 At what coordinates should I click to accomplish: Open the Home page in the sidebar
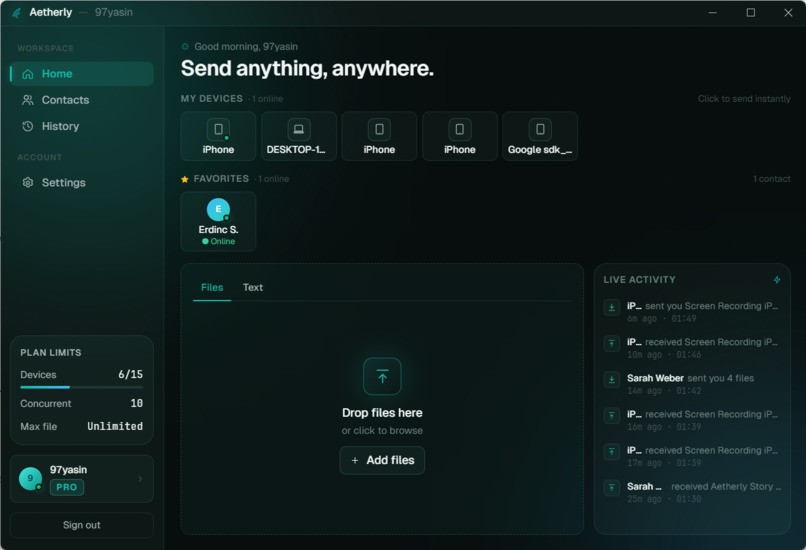click(x=82, y=74)
